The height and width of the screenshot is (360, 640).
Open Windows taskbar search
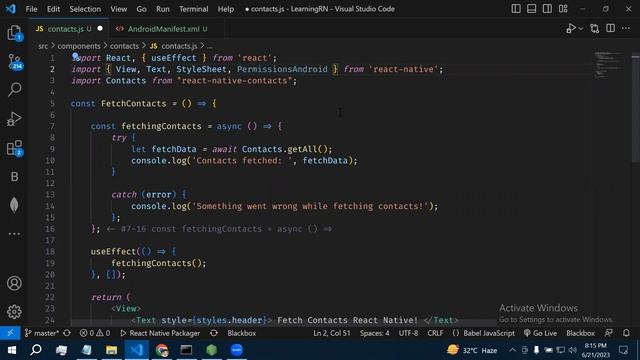36,350
